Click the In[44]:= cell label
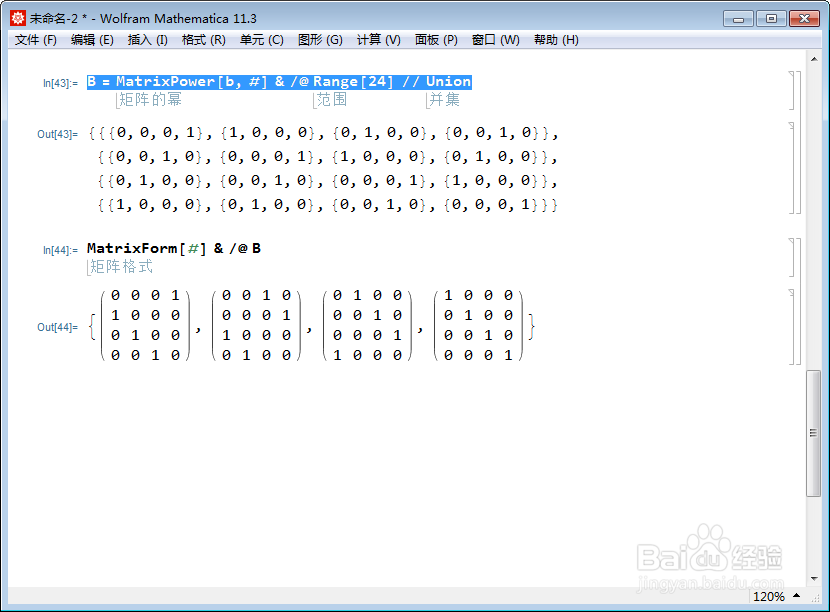The height and width of the screenshot is (612, 830). tap(60, 250)
